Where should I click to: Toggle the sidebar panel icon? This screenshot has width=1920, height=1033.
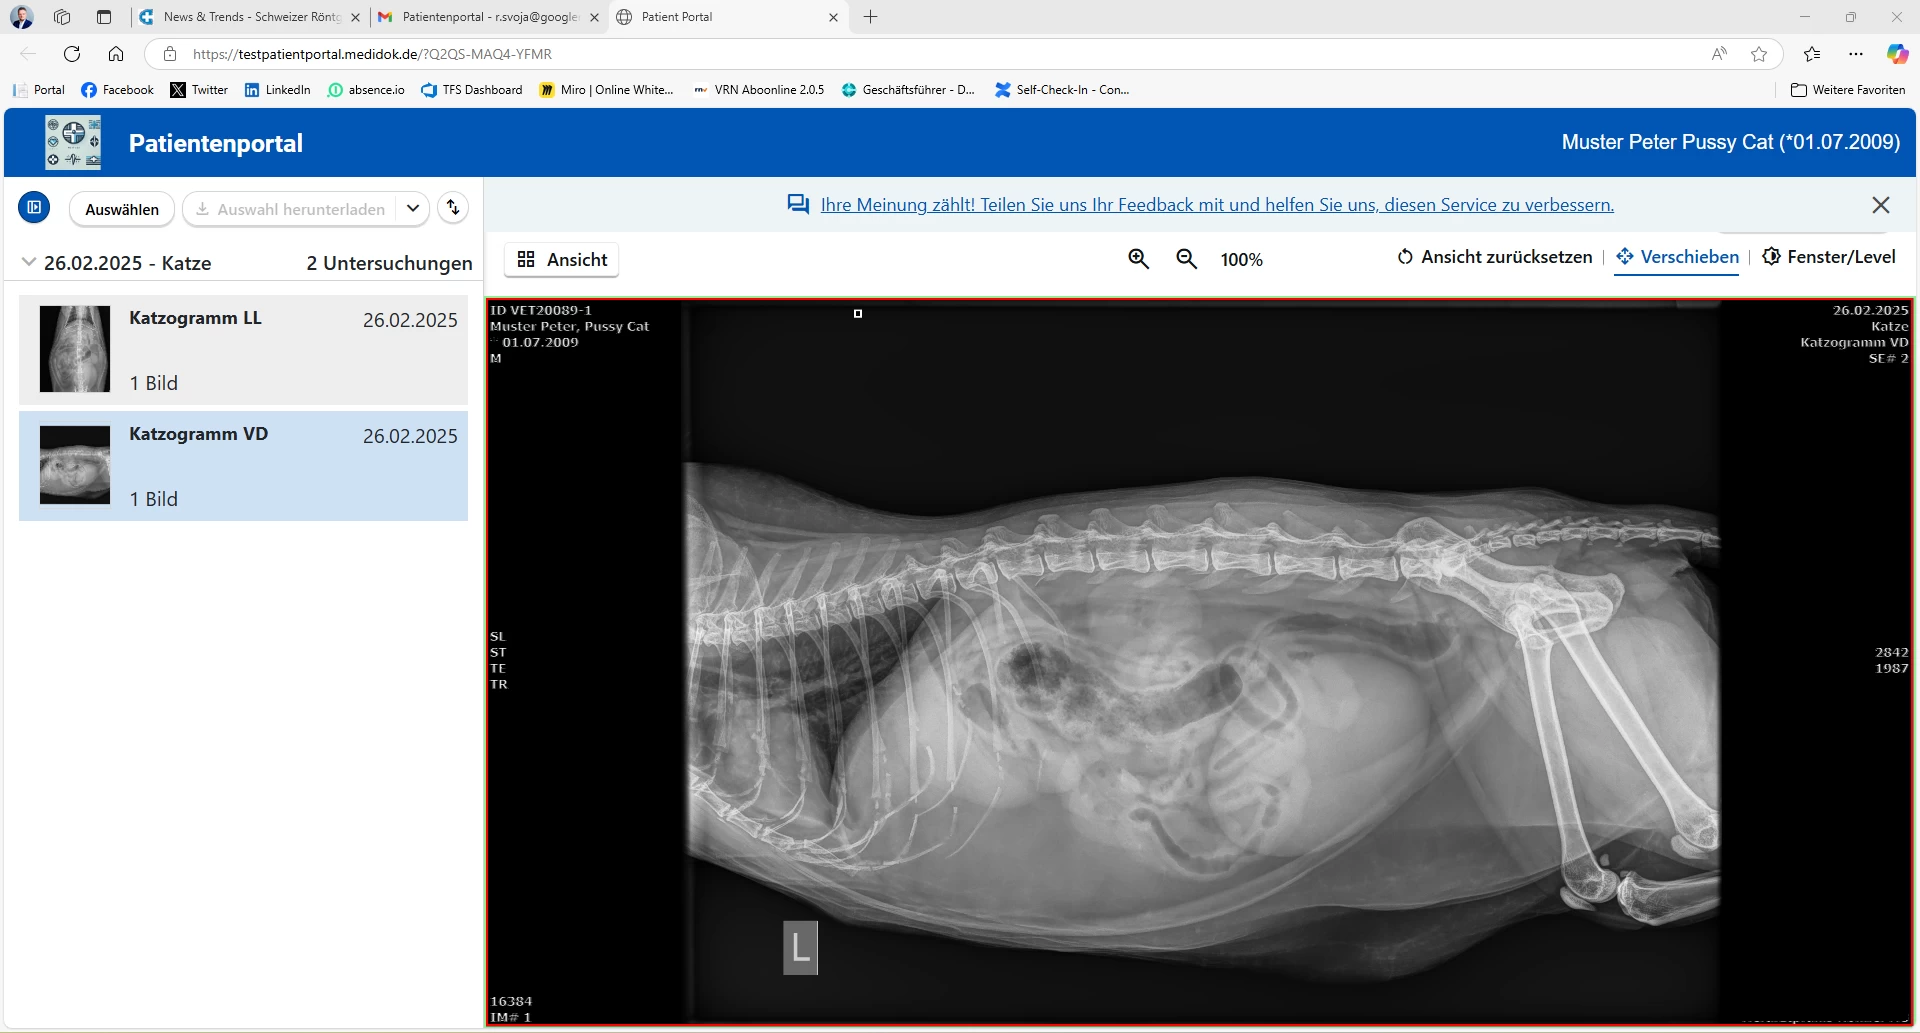tap(34, 208)
